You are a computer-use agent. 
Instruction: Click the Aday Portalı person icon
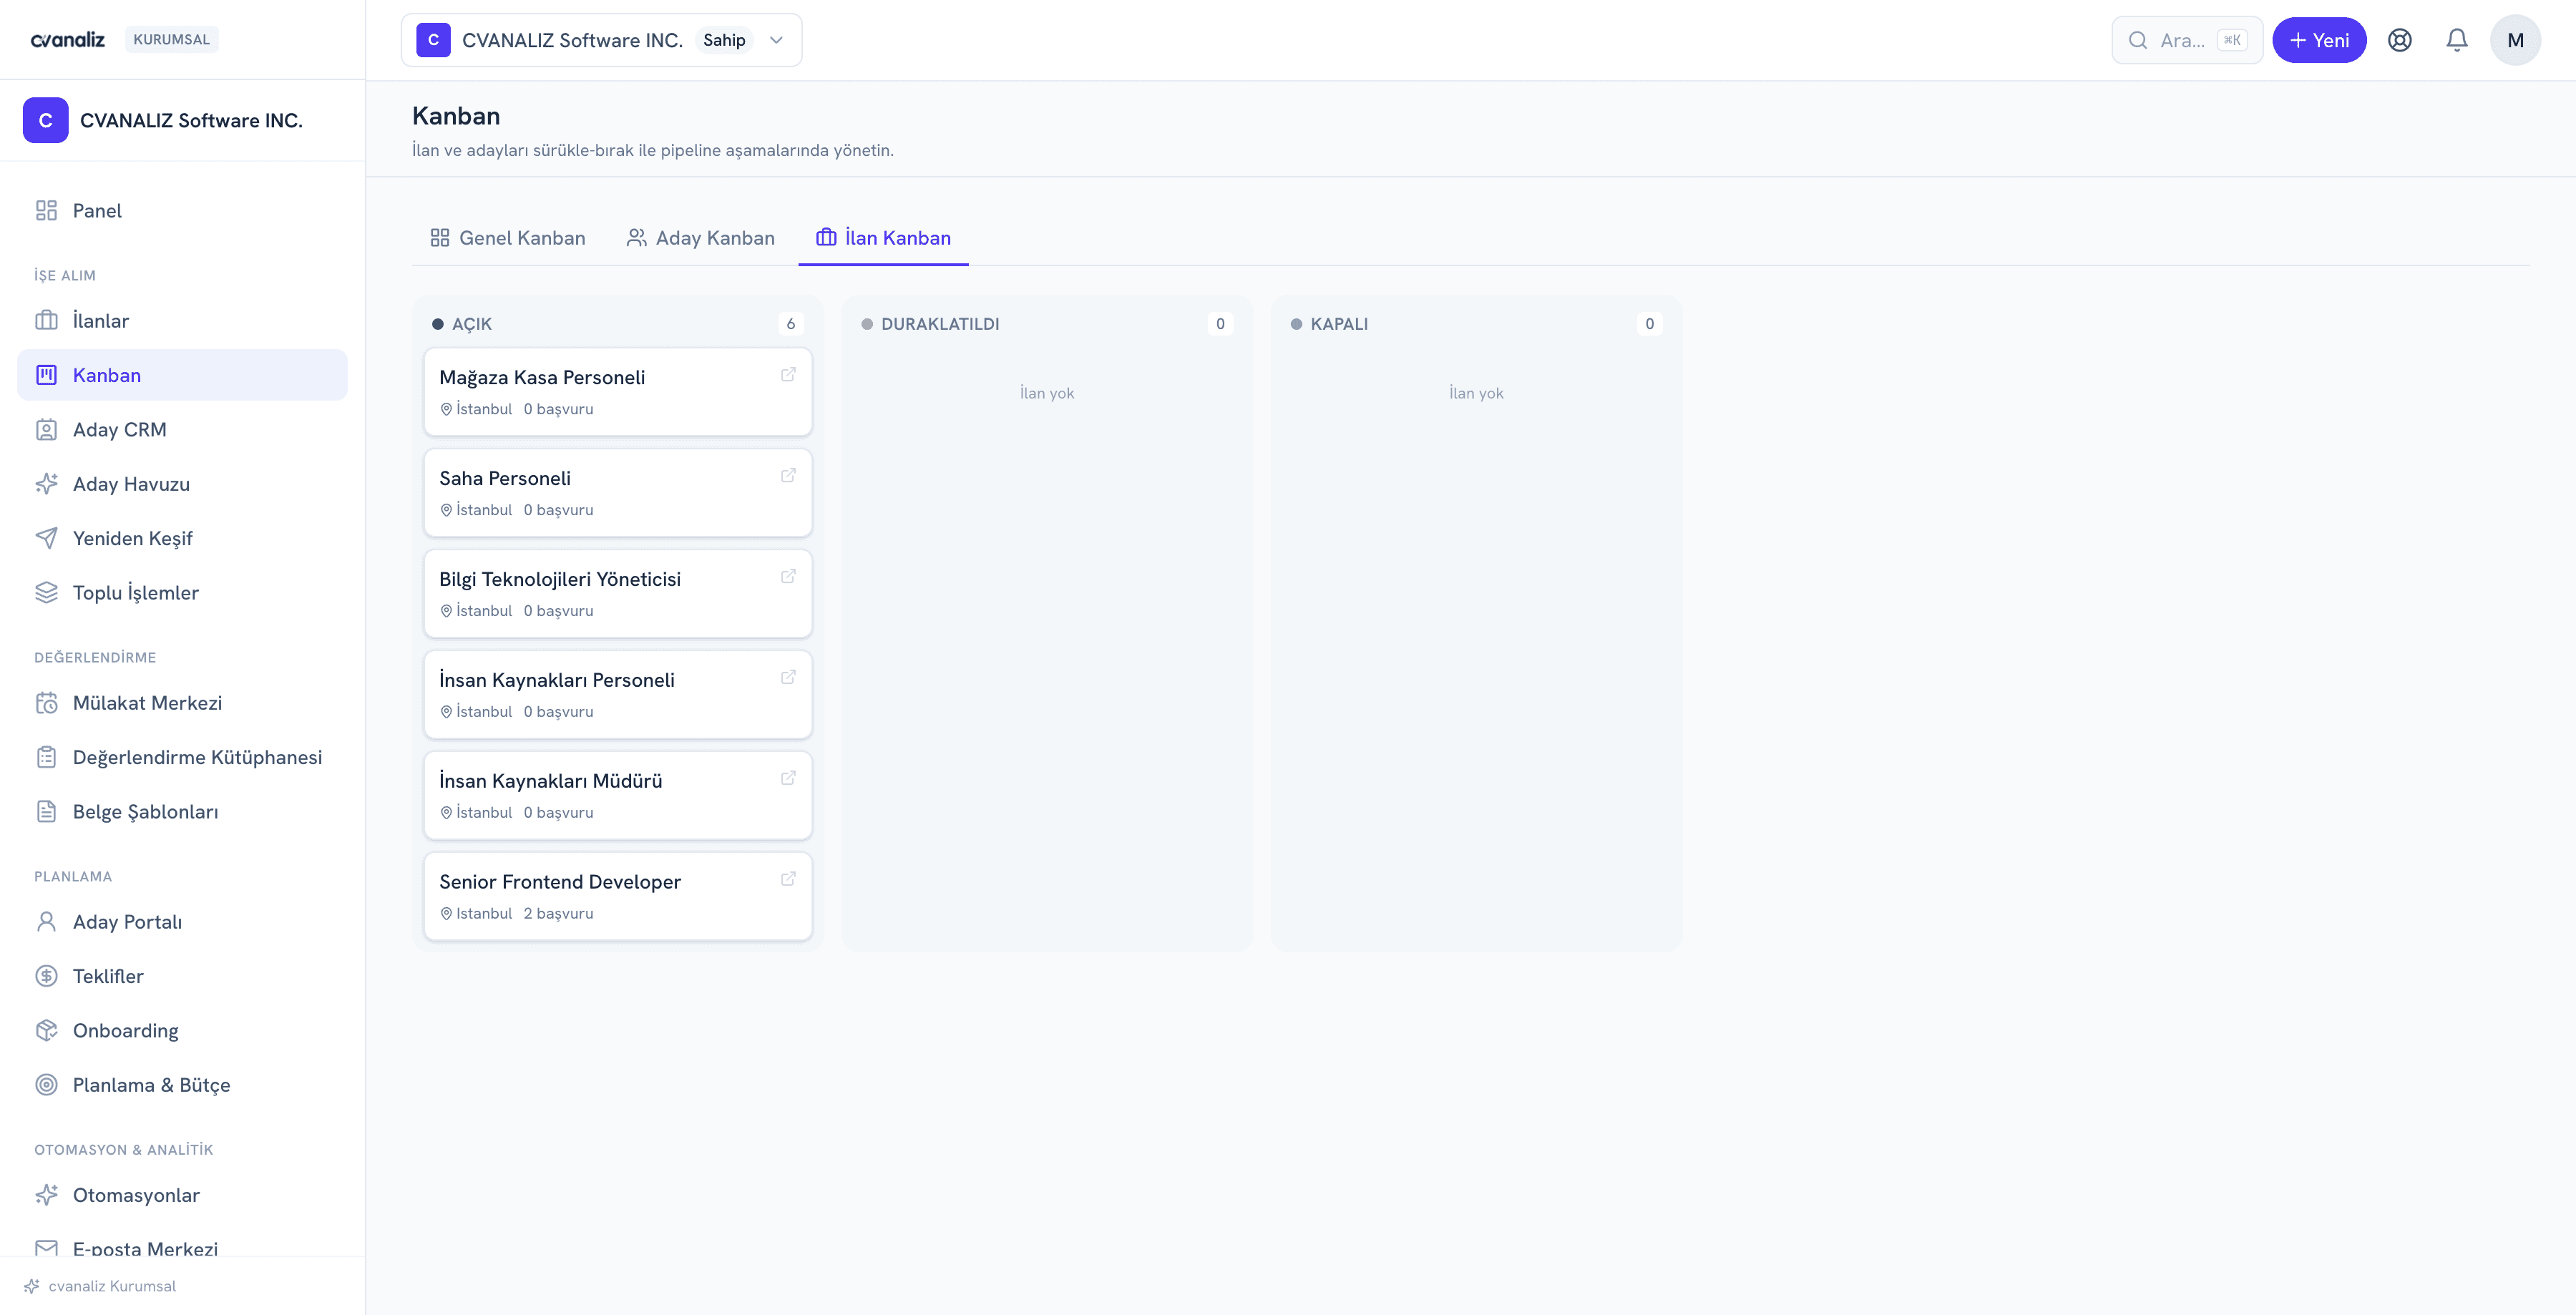(46, 922)
